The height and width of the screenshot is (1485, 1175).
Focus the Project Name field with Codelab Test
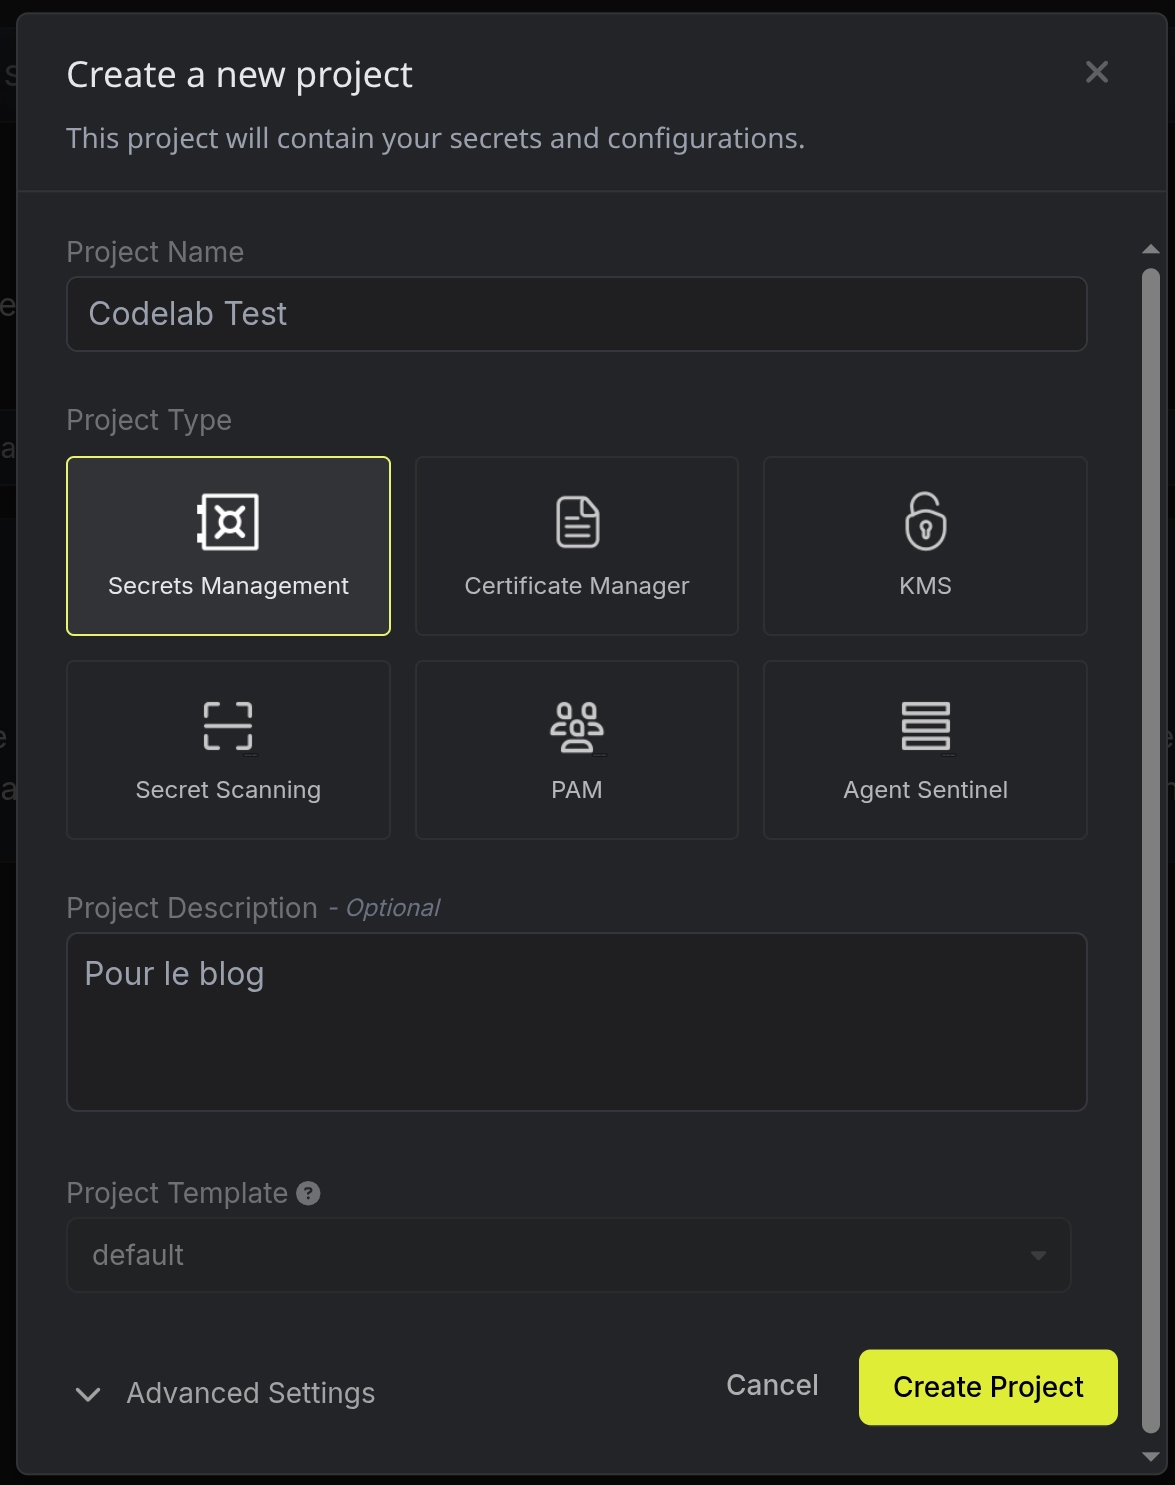tap(577, 314)
